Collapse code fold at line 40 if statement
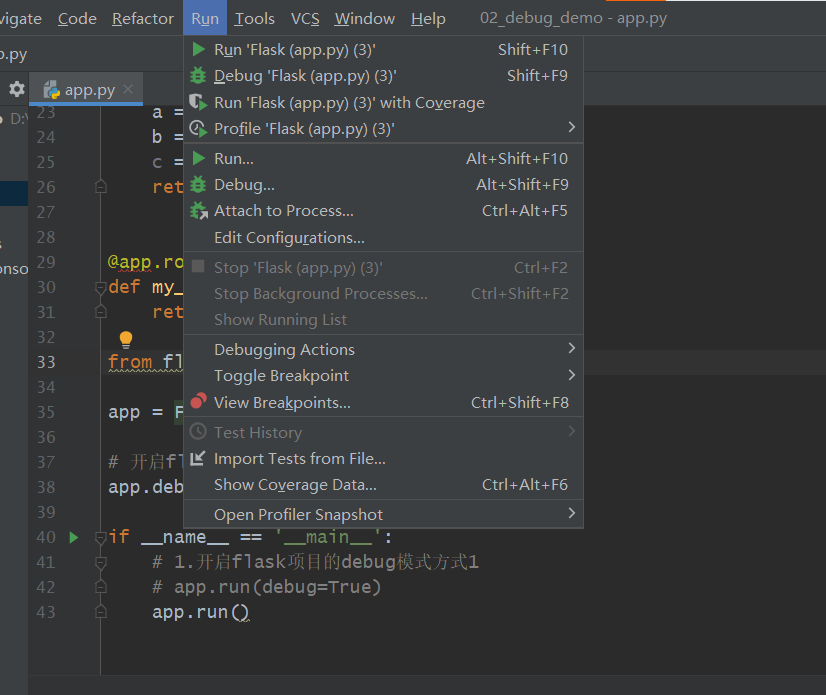The width and height of the screenshot is (826, 695). 101,538
